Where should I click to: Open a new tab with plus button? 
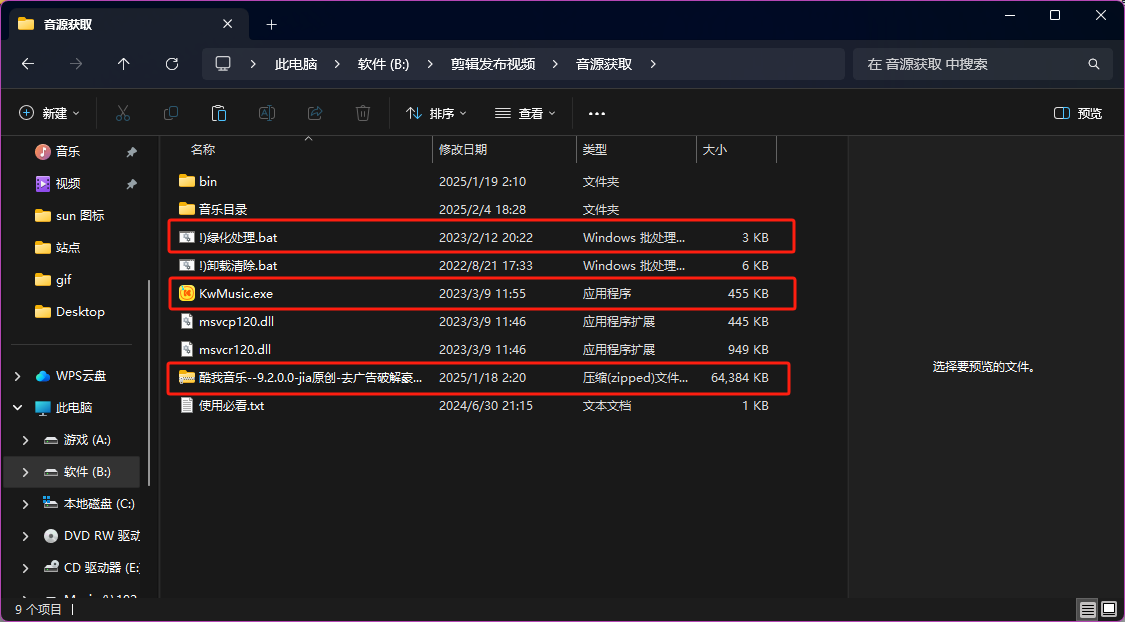pyautogui.click(x=271, y=24)
